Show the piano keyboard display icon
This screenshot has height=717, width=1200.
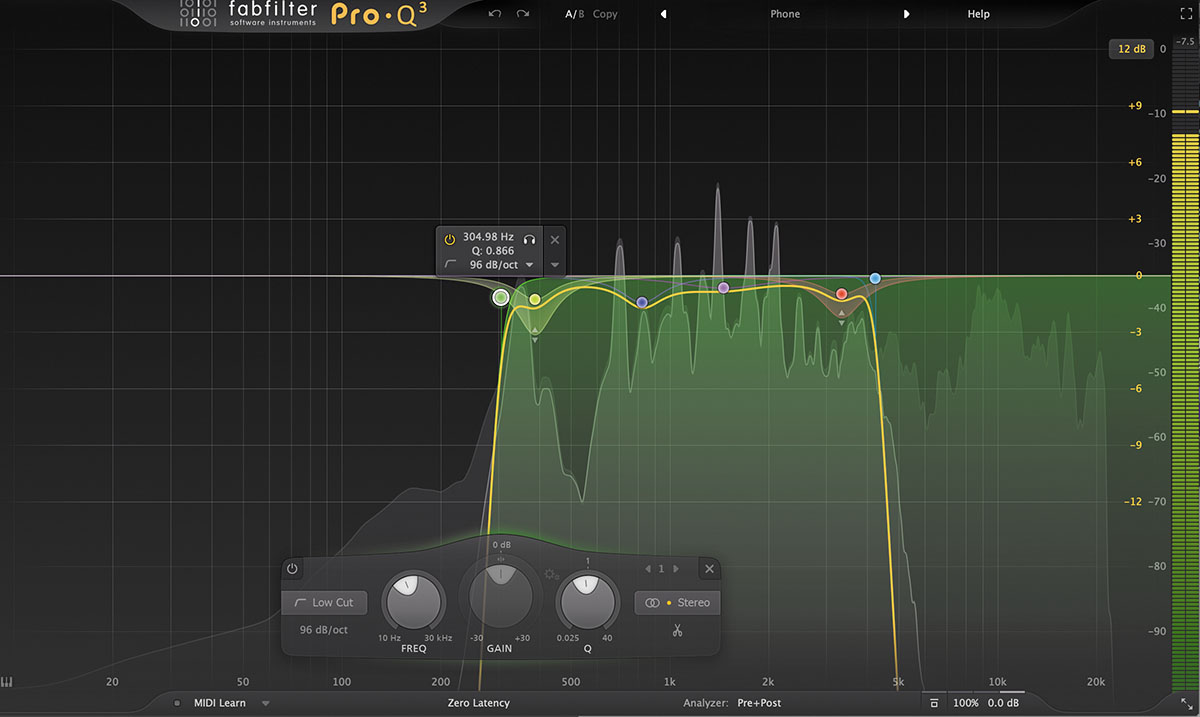click(x=8, y=682)
